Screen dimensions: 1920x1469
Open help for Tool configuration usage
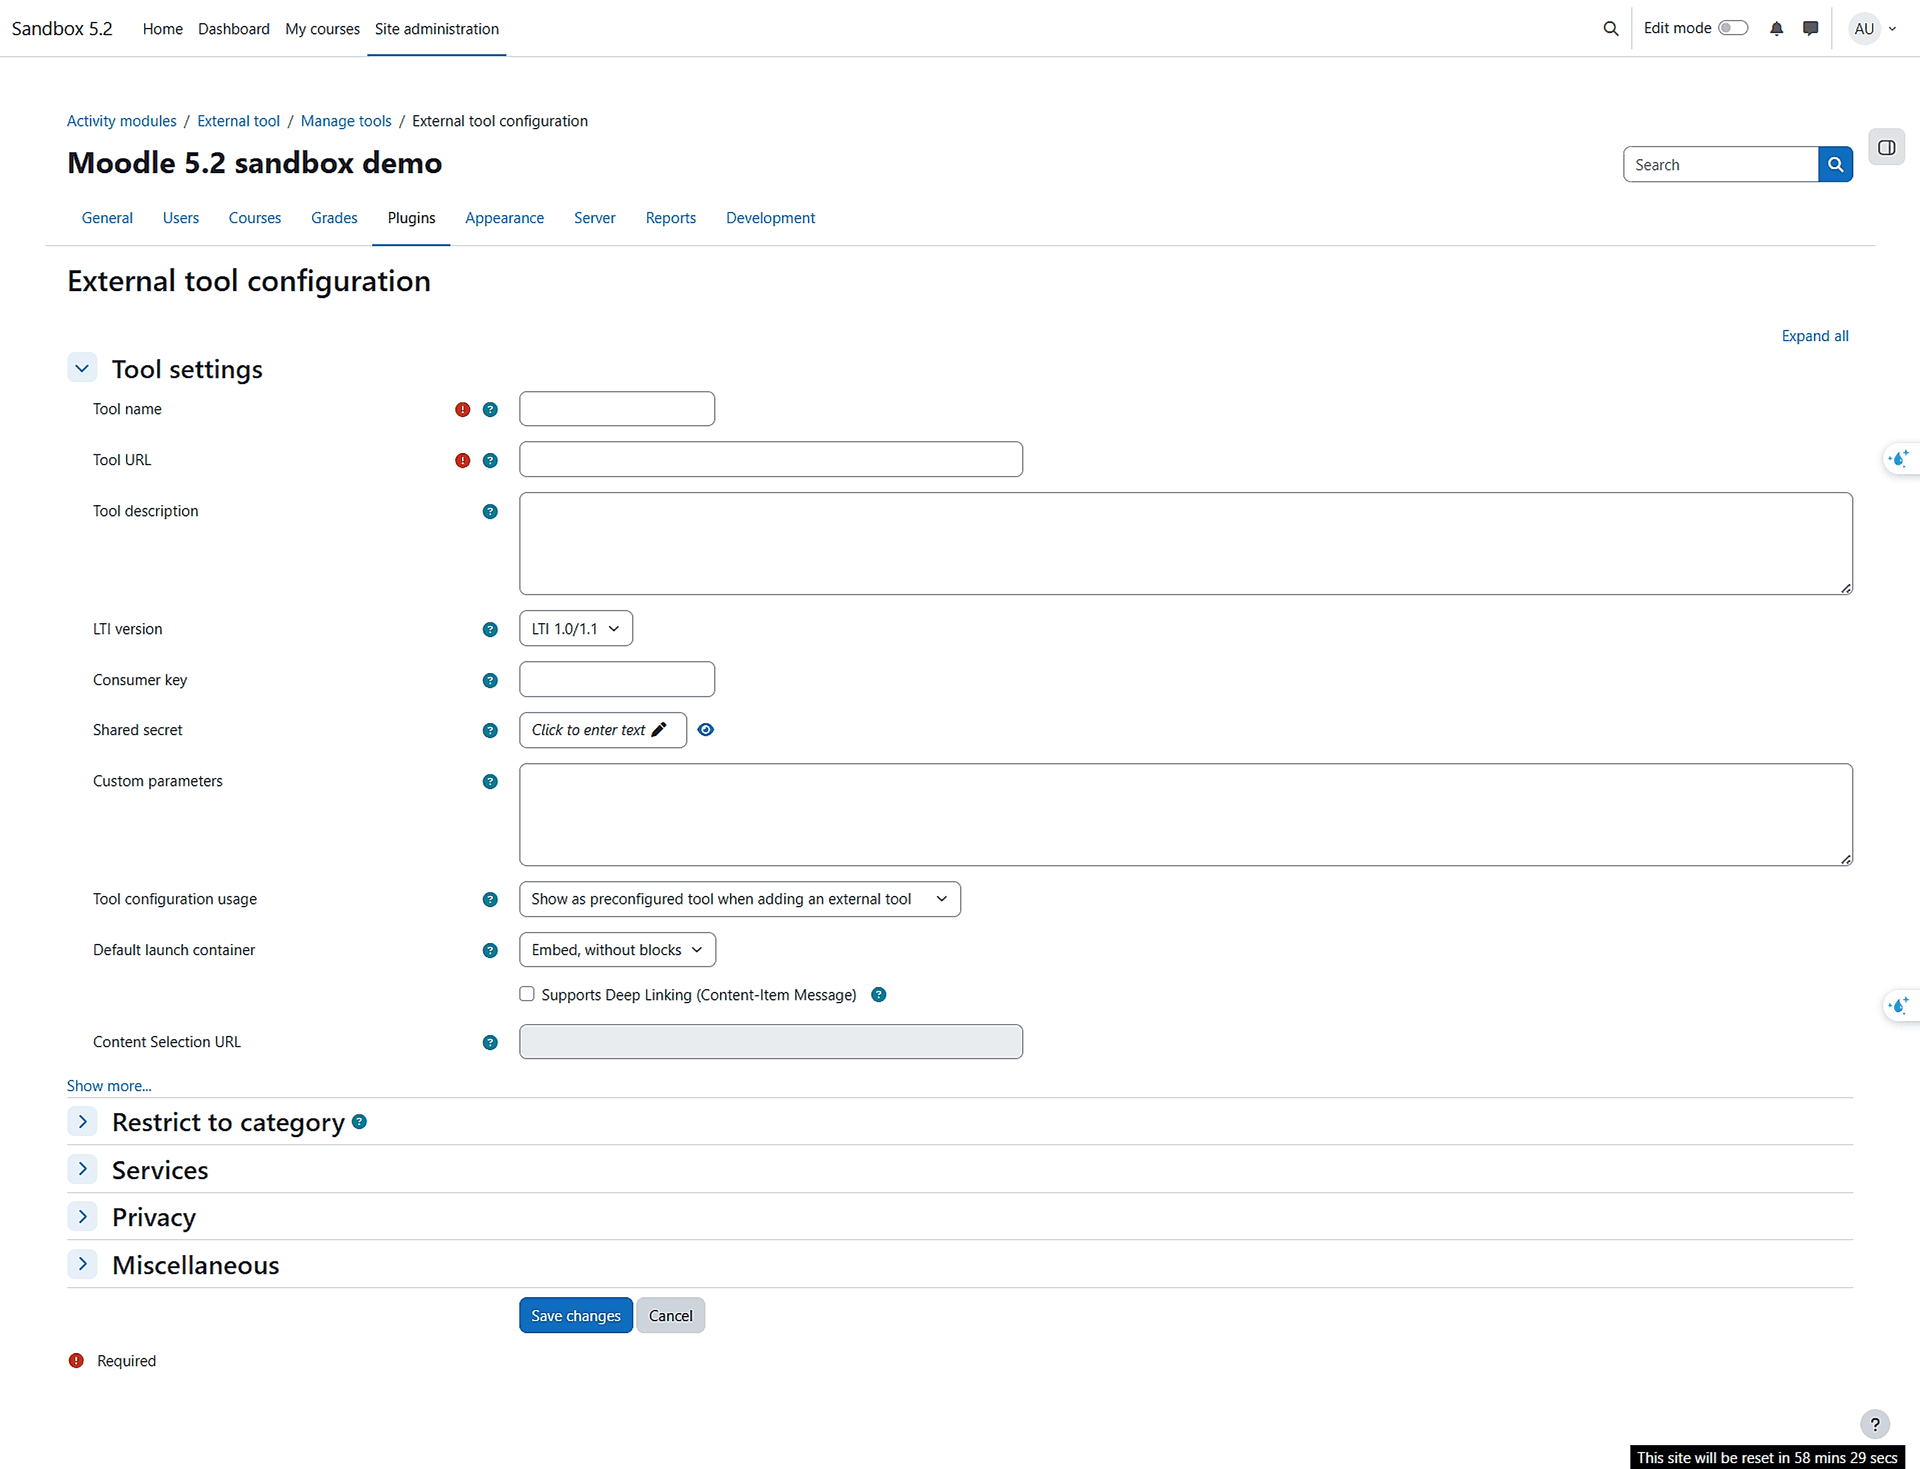click(x=490, y=899)
